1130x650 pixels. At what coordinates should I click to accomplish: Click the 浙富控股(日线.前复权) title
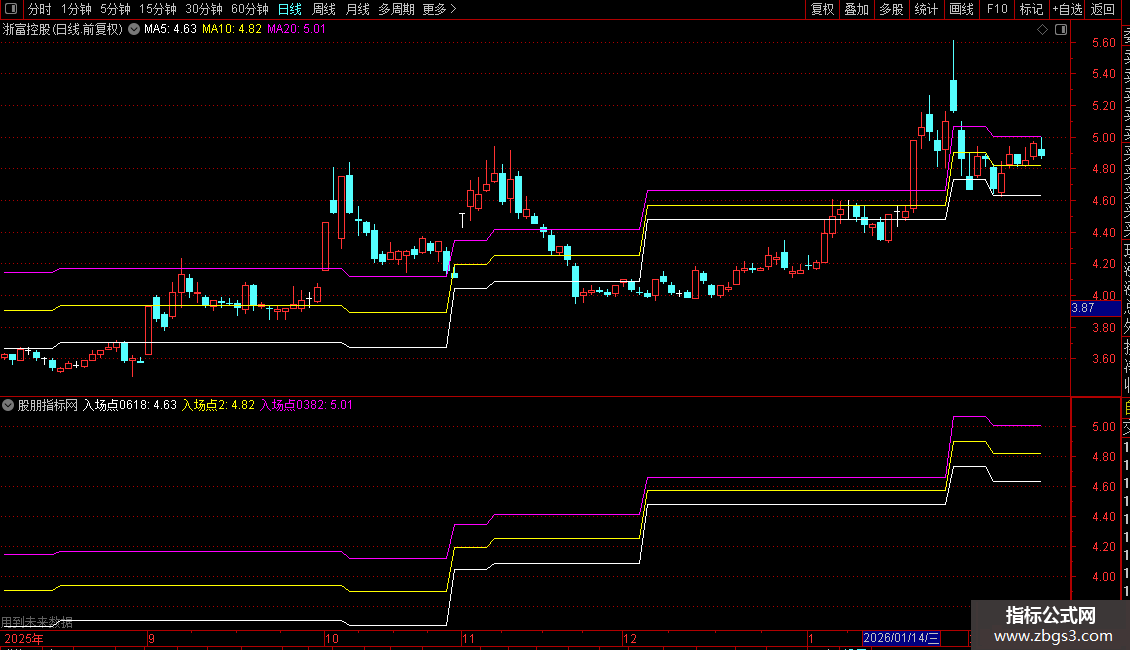[x=63, y=29]
